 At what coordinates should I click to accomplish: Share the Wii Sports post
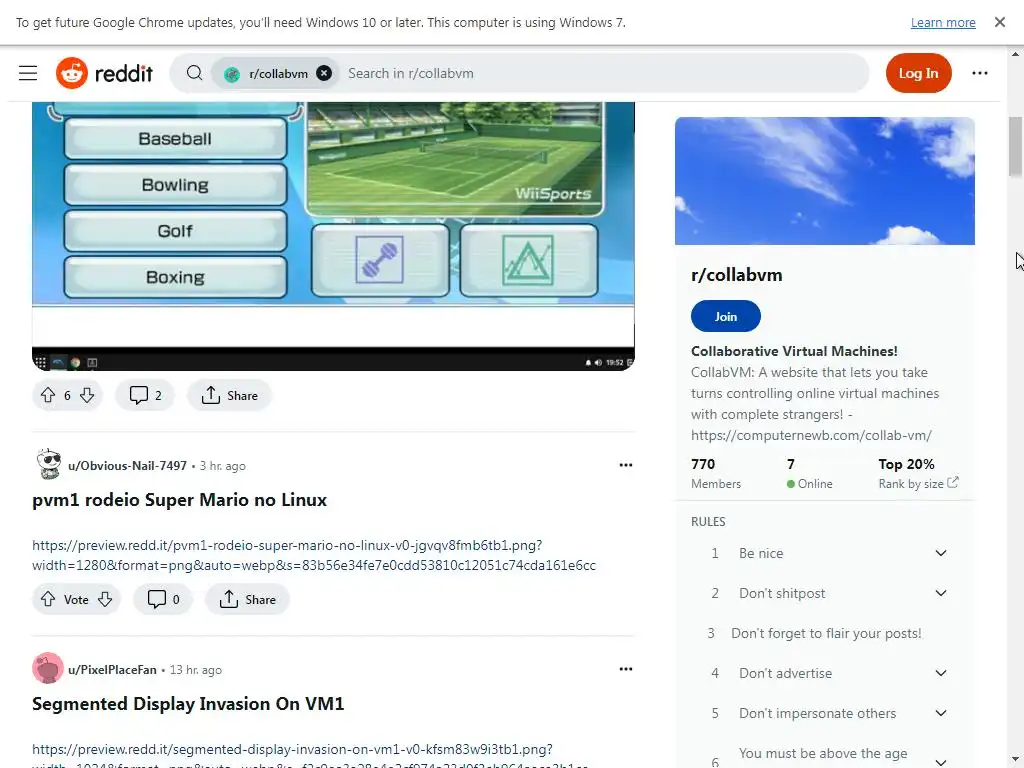coord(229,395)
